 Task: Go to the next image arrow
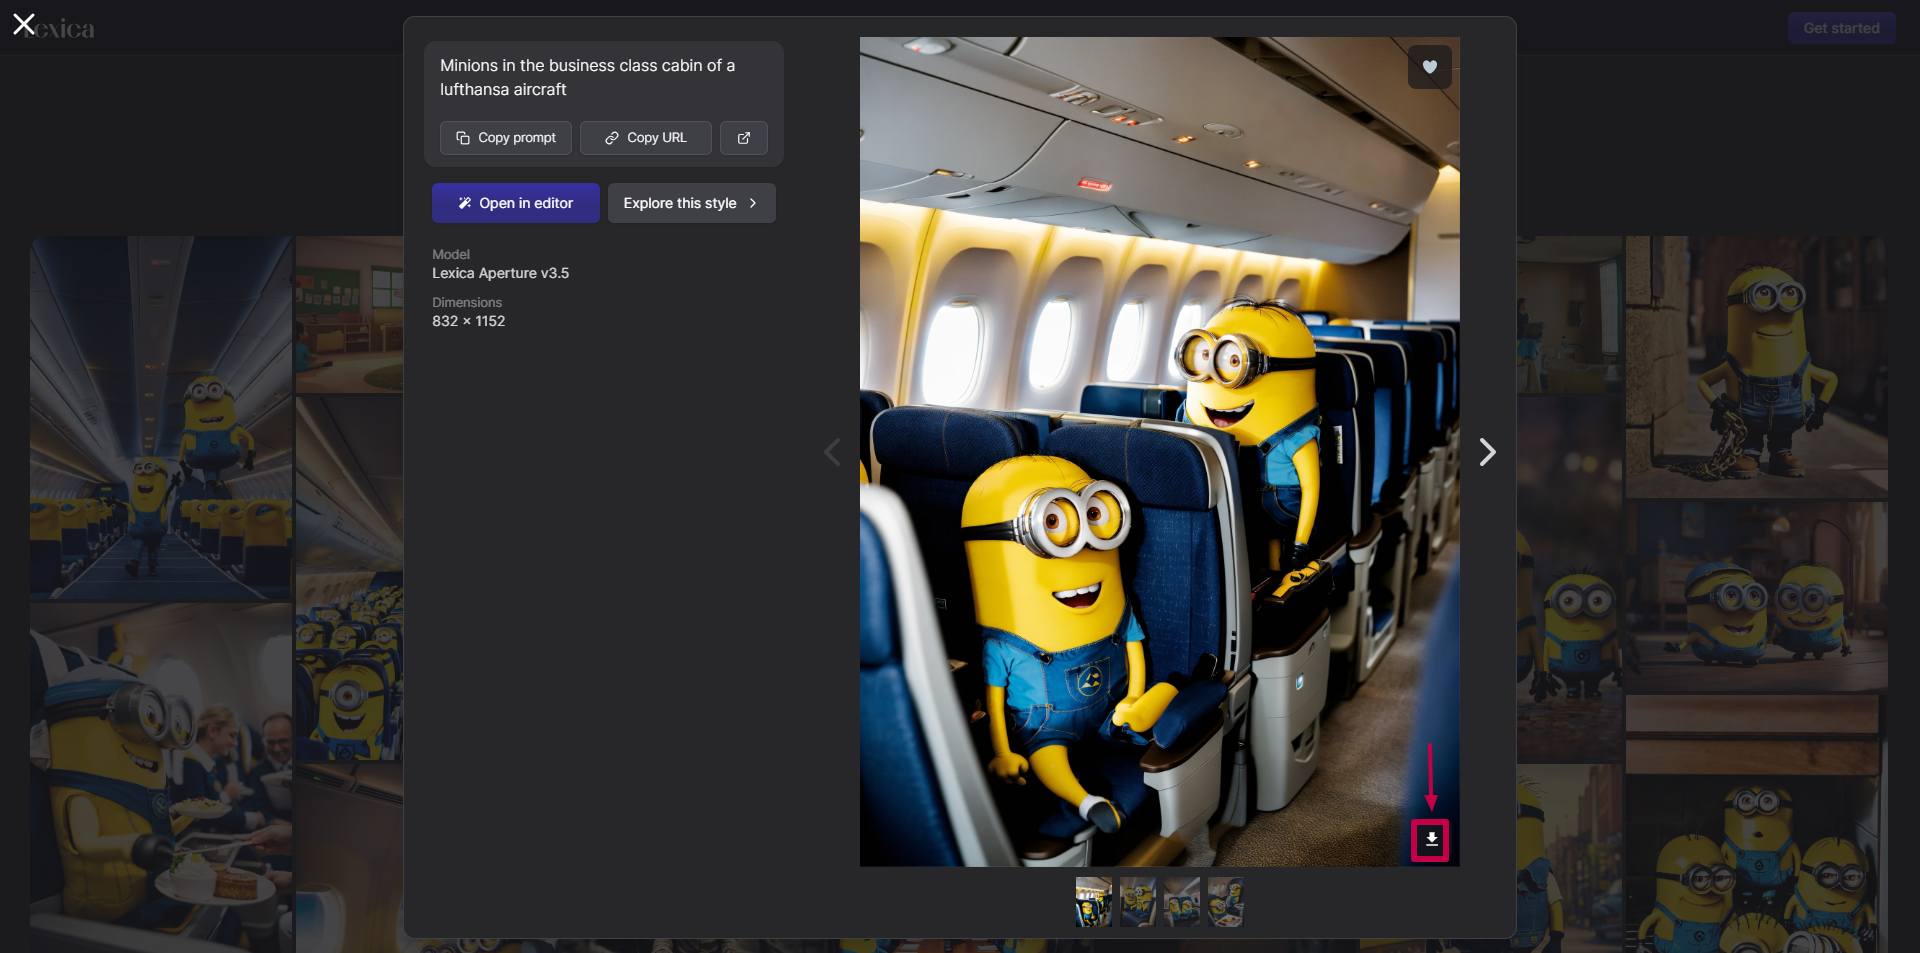(1487, 452)
